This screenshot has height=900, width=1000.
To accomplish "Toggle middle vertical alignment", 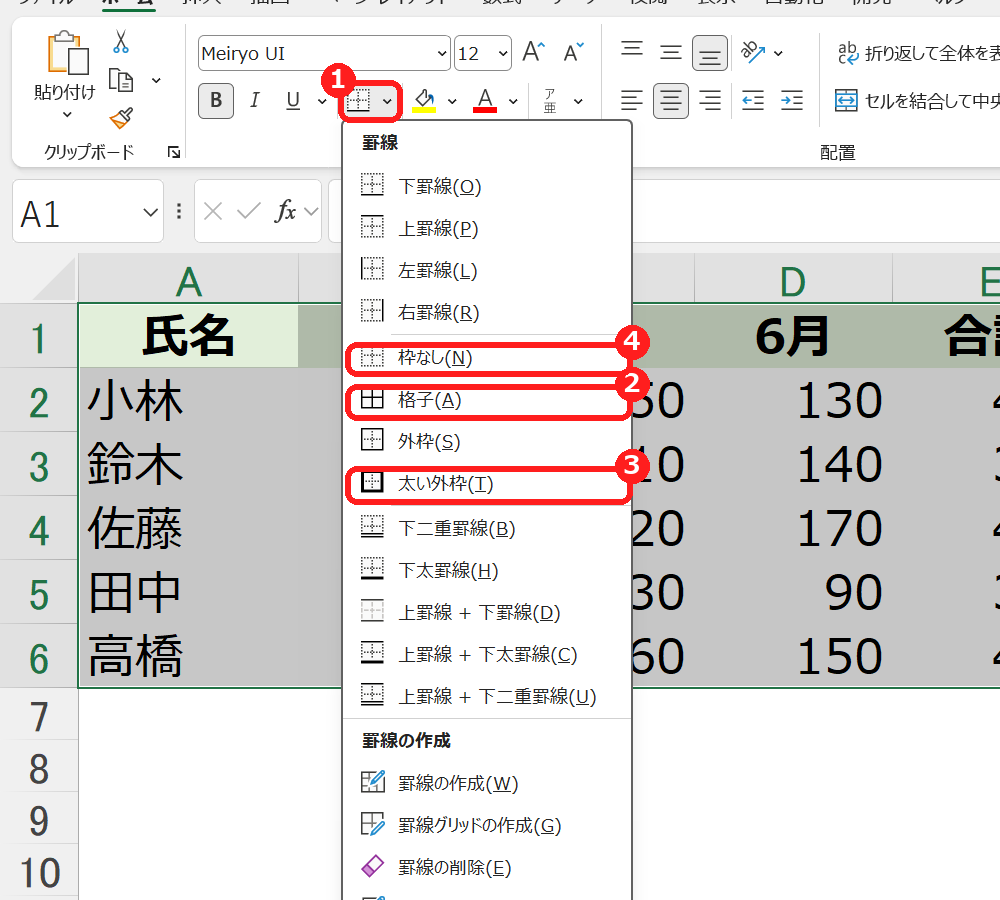I will point(671,52).
